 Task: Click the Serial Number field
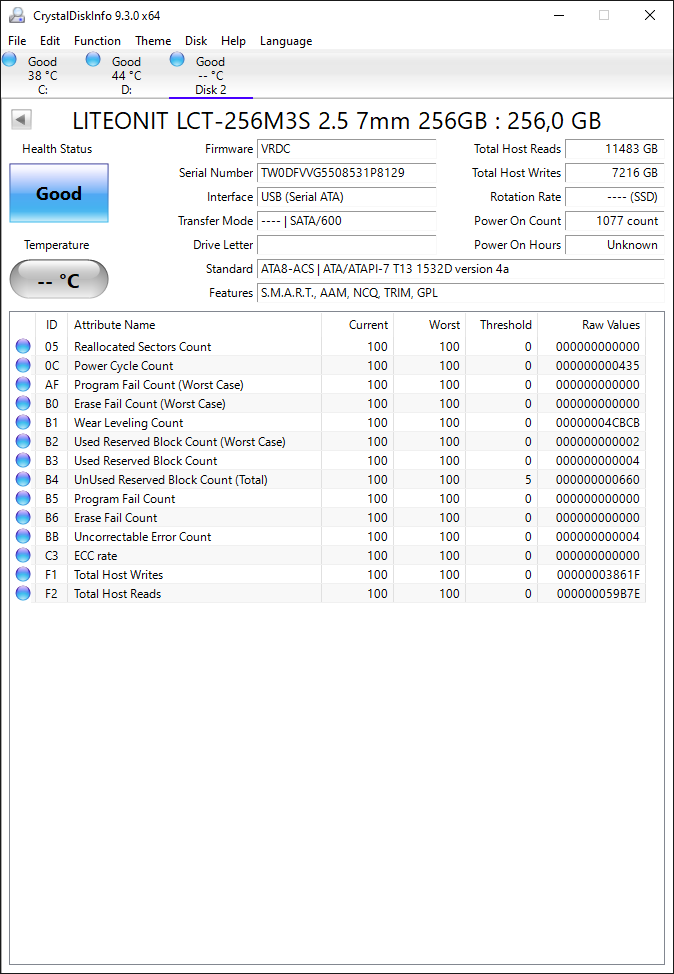coord(347,173)
